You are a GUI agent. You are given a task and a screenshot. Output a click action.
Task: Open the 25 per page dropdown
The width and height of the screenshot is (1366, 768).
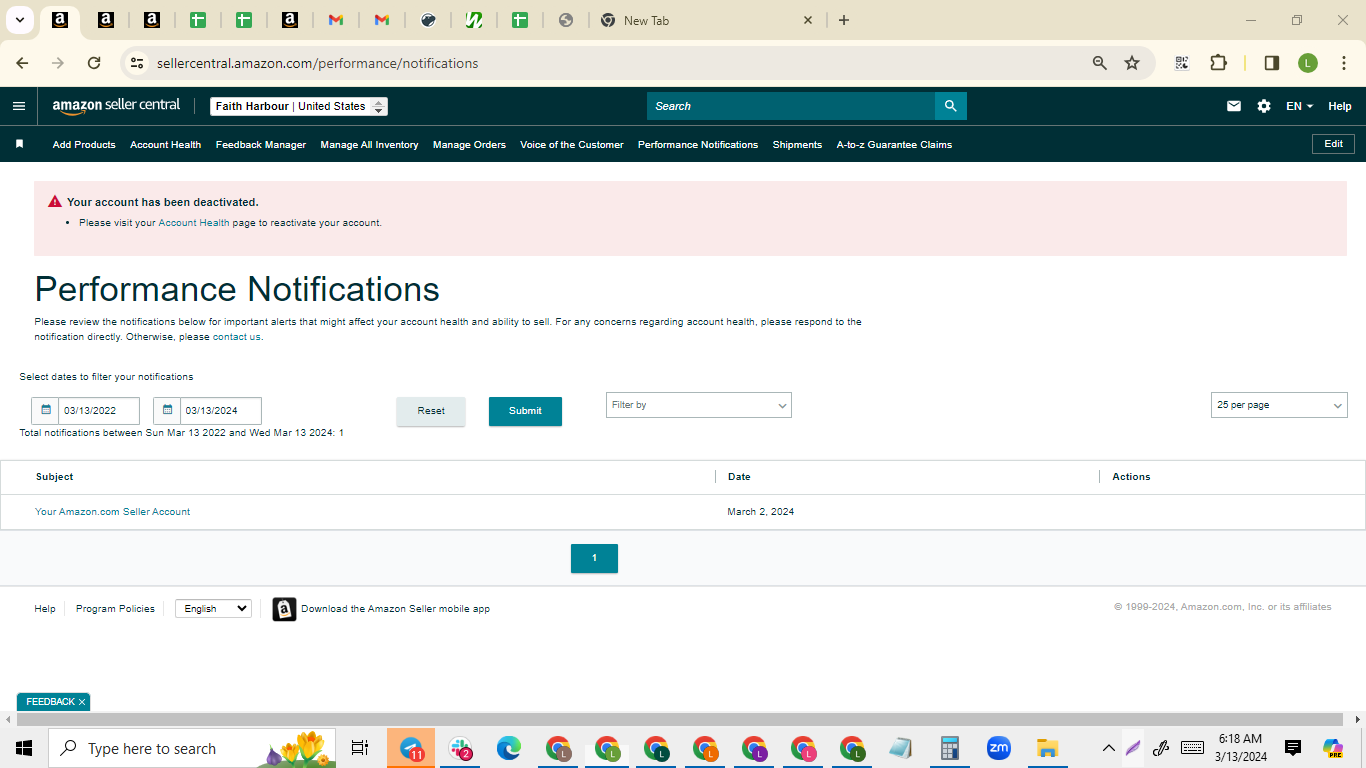pos(1279,405)
